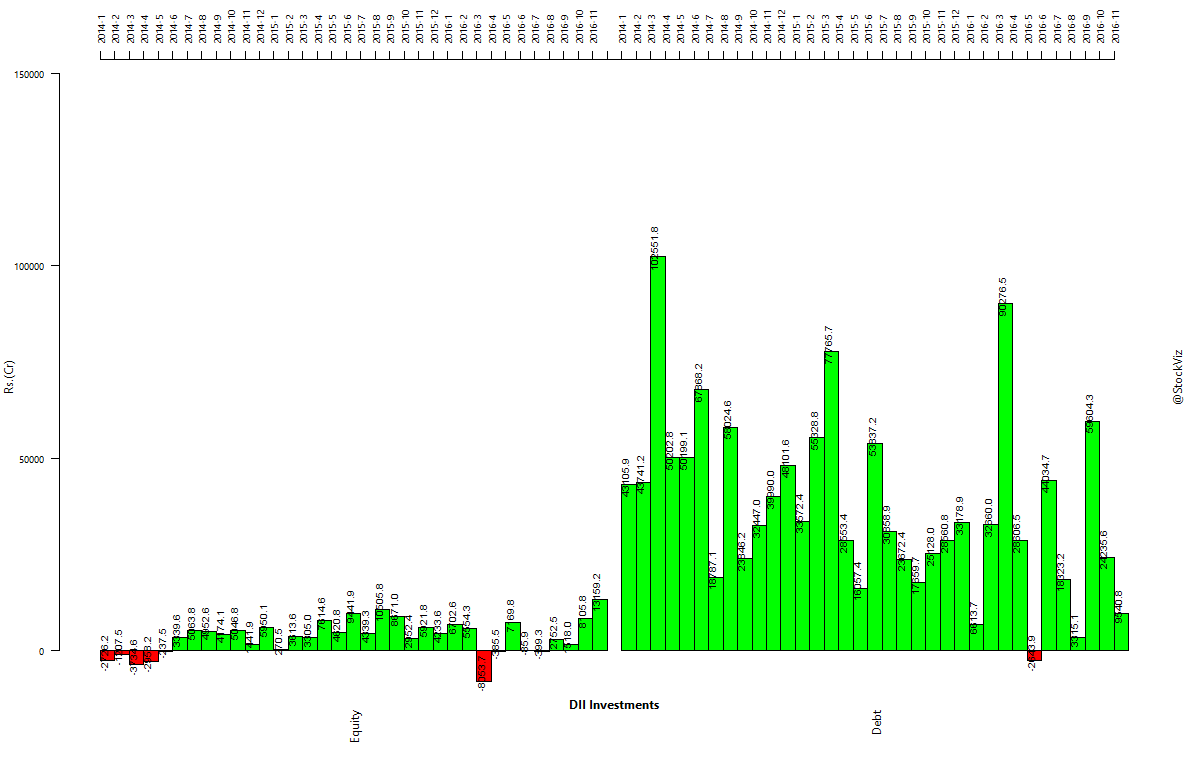This screenshot has height=770, width=1200.
Task: Select the Debt group label
Action: point(877,722)
